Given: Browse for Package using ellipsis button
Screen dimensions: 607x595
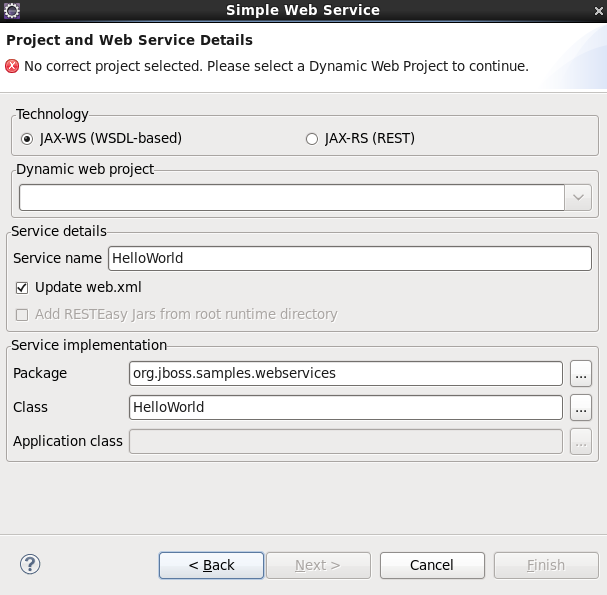Looking at the screenshot, I should pos(581,373).
